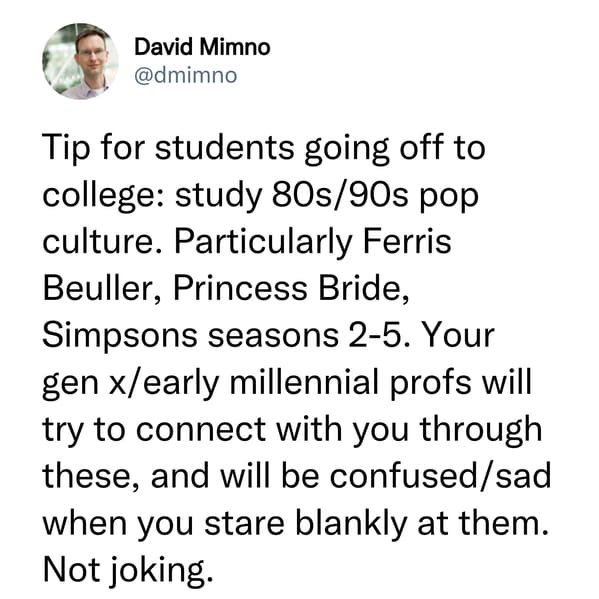599x599 pixels.
Task: Click the word 'college:' in the tweet
Action: pyautogui.click(x=104, y=197)
